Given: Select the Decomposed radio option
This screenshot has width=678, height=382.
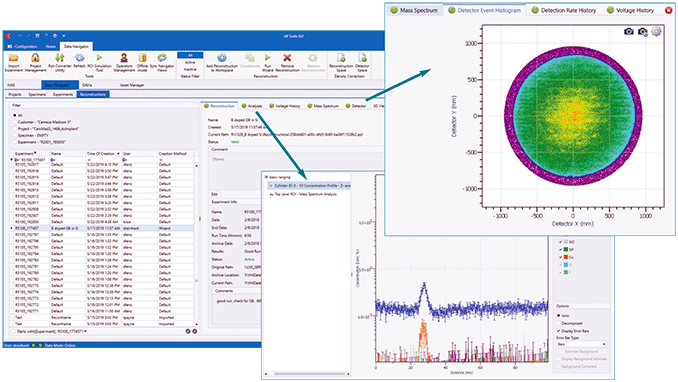Looking at the screenshot, I should coord(559,323).
